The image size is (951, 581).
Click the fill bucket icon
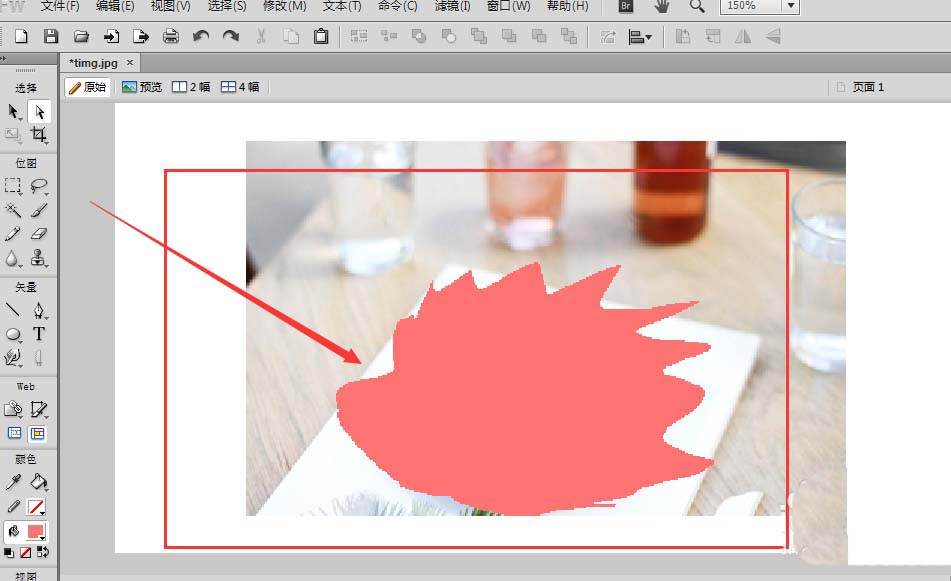click(13, 532)
